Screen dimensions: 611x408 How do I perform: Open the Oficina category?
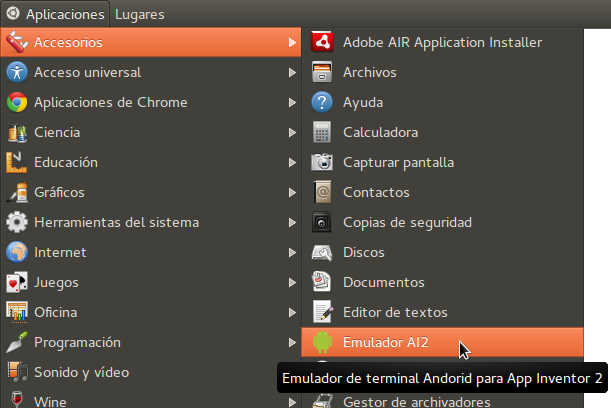151,312
